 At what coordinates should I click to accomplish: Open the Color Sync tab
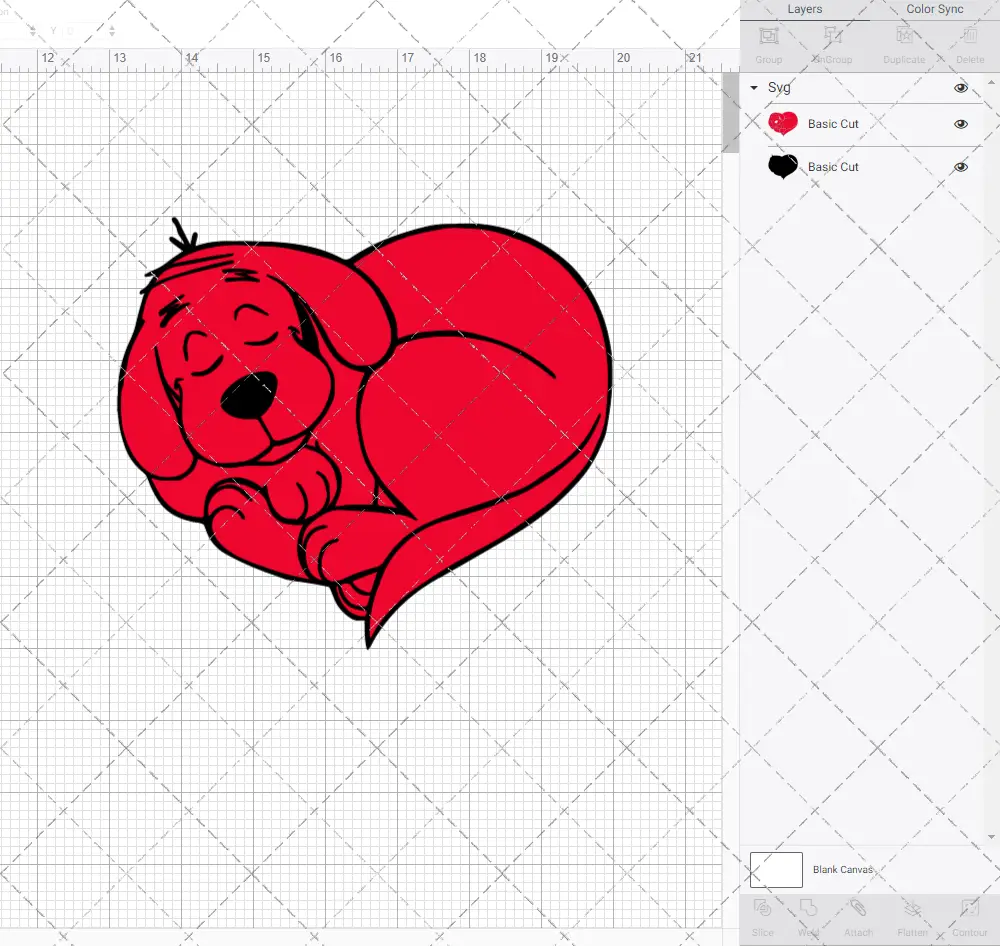click(934, 10)
